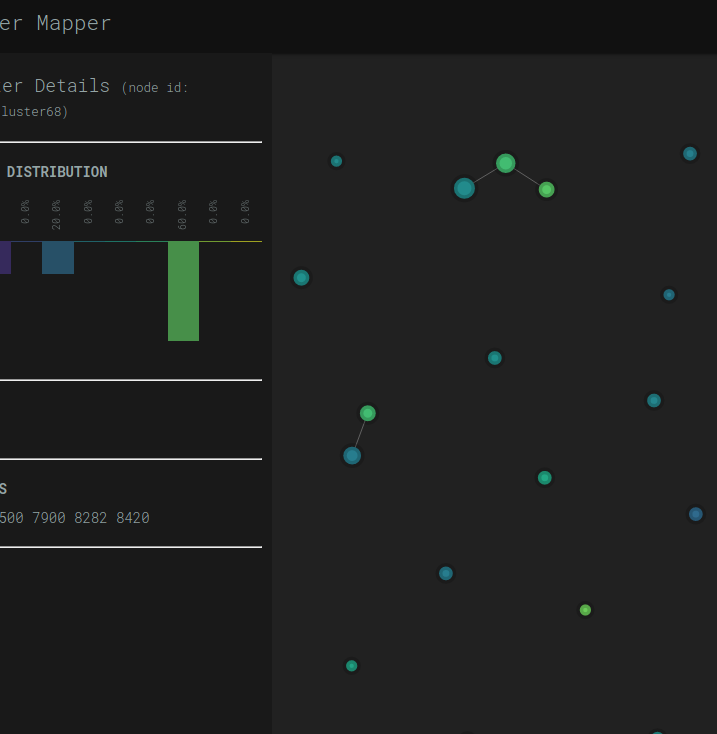717x734 pixels.
Task: Click the blue 20% distribution bar
Action: pyautogui.click(x=58, y=258)
